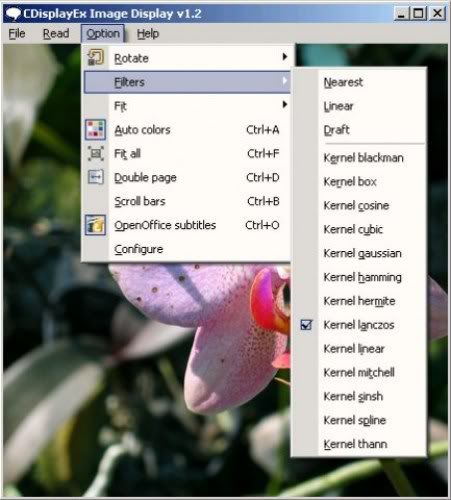Expand the Rotate submenu arrow

[285, 57]
